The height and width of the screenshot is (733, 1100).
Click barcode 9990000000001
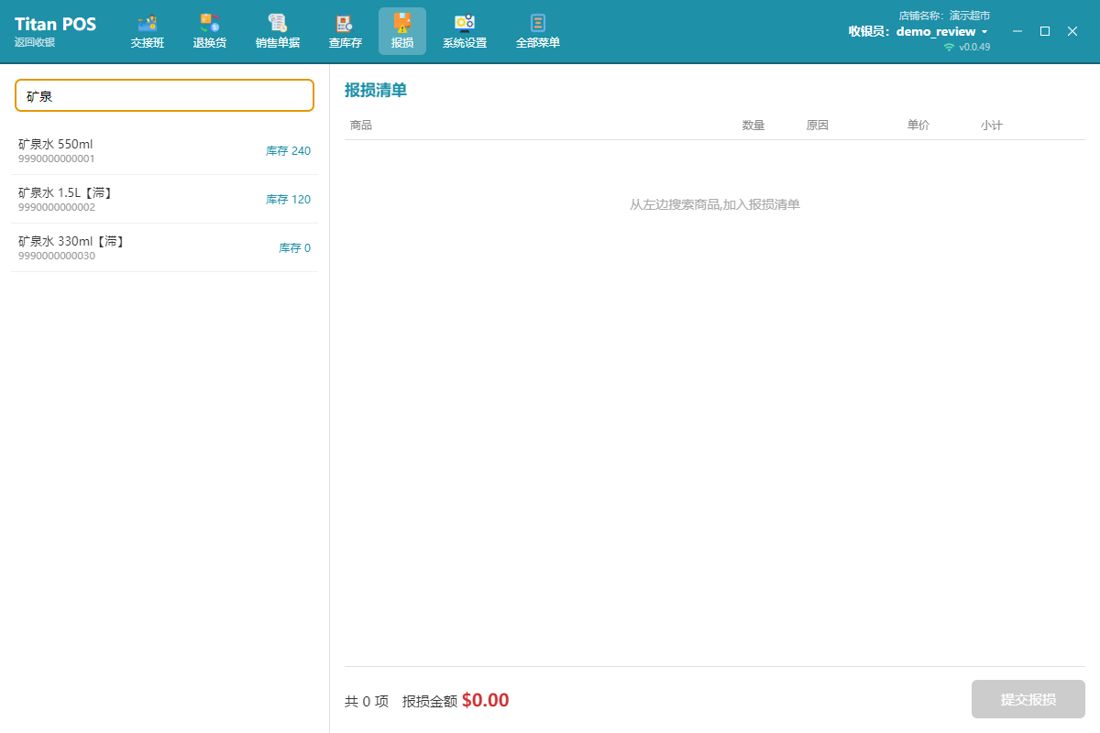(x=56, y=159)
